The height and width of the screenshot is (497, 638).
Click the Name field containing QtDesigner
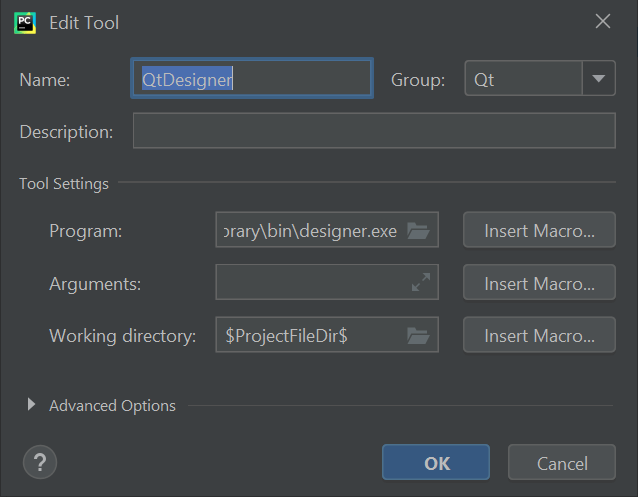coord(252,78)
